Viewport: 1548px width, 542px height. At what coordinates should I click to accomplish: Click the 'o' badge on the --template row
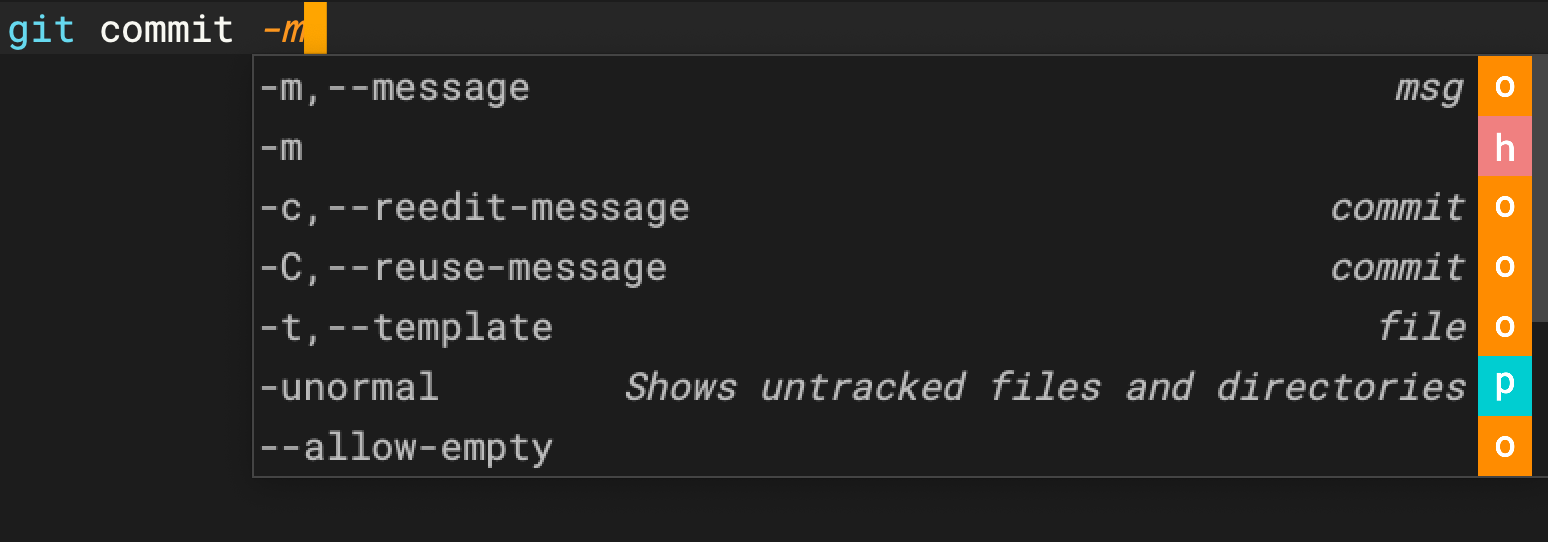point(1504,327)
